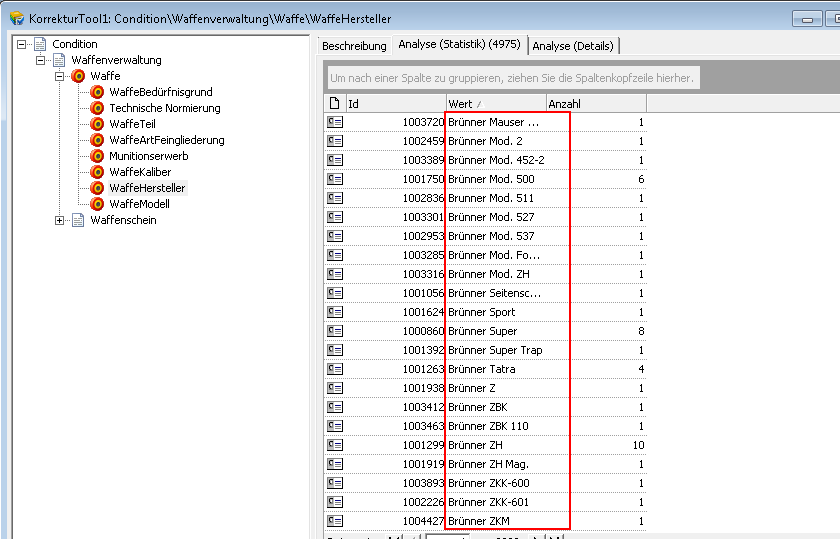Collapse the Condition root node

point(22,44)
